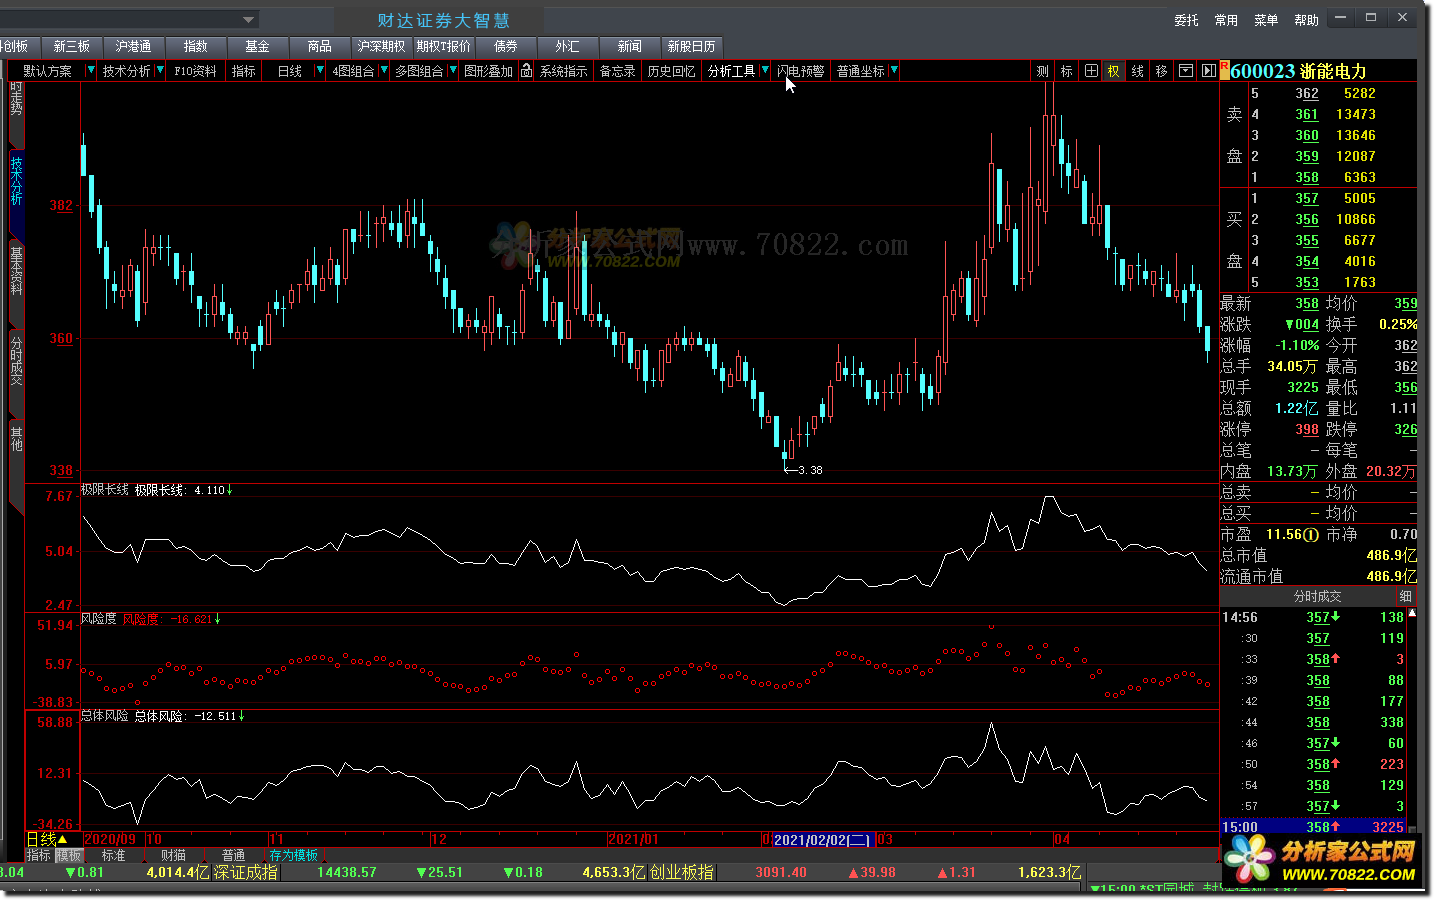Choose the 财猫 template tab
This screenshot has height=900, width=1435.
[173, 856]
